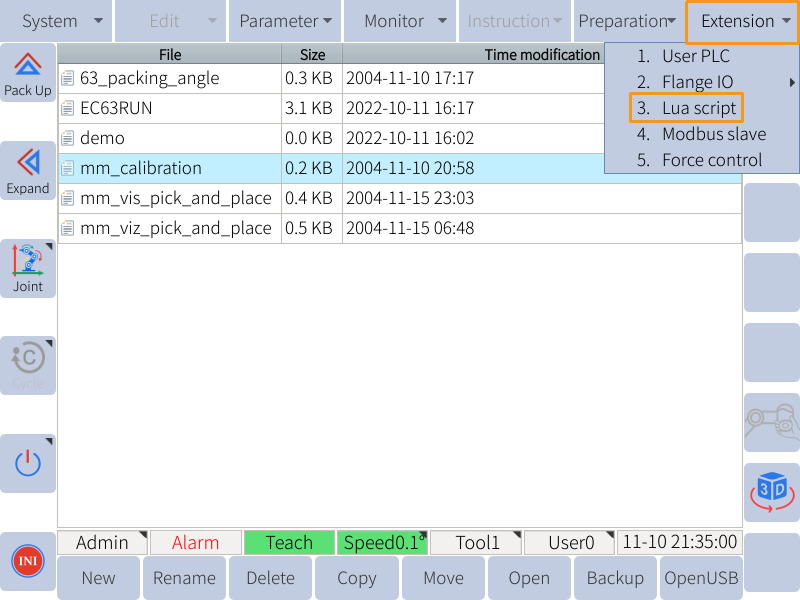800x600 pixels.
Task: Click the blue power servo icon
Action: (x=28, y=464)
